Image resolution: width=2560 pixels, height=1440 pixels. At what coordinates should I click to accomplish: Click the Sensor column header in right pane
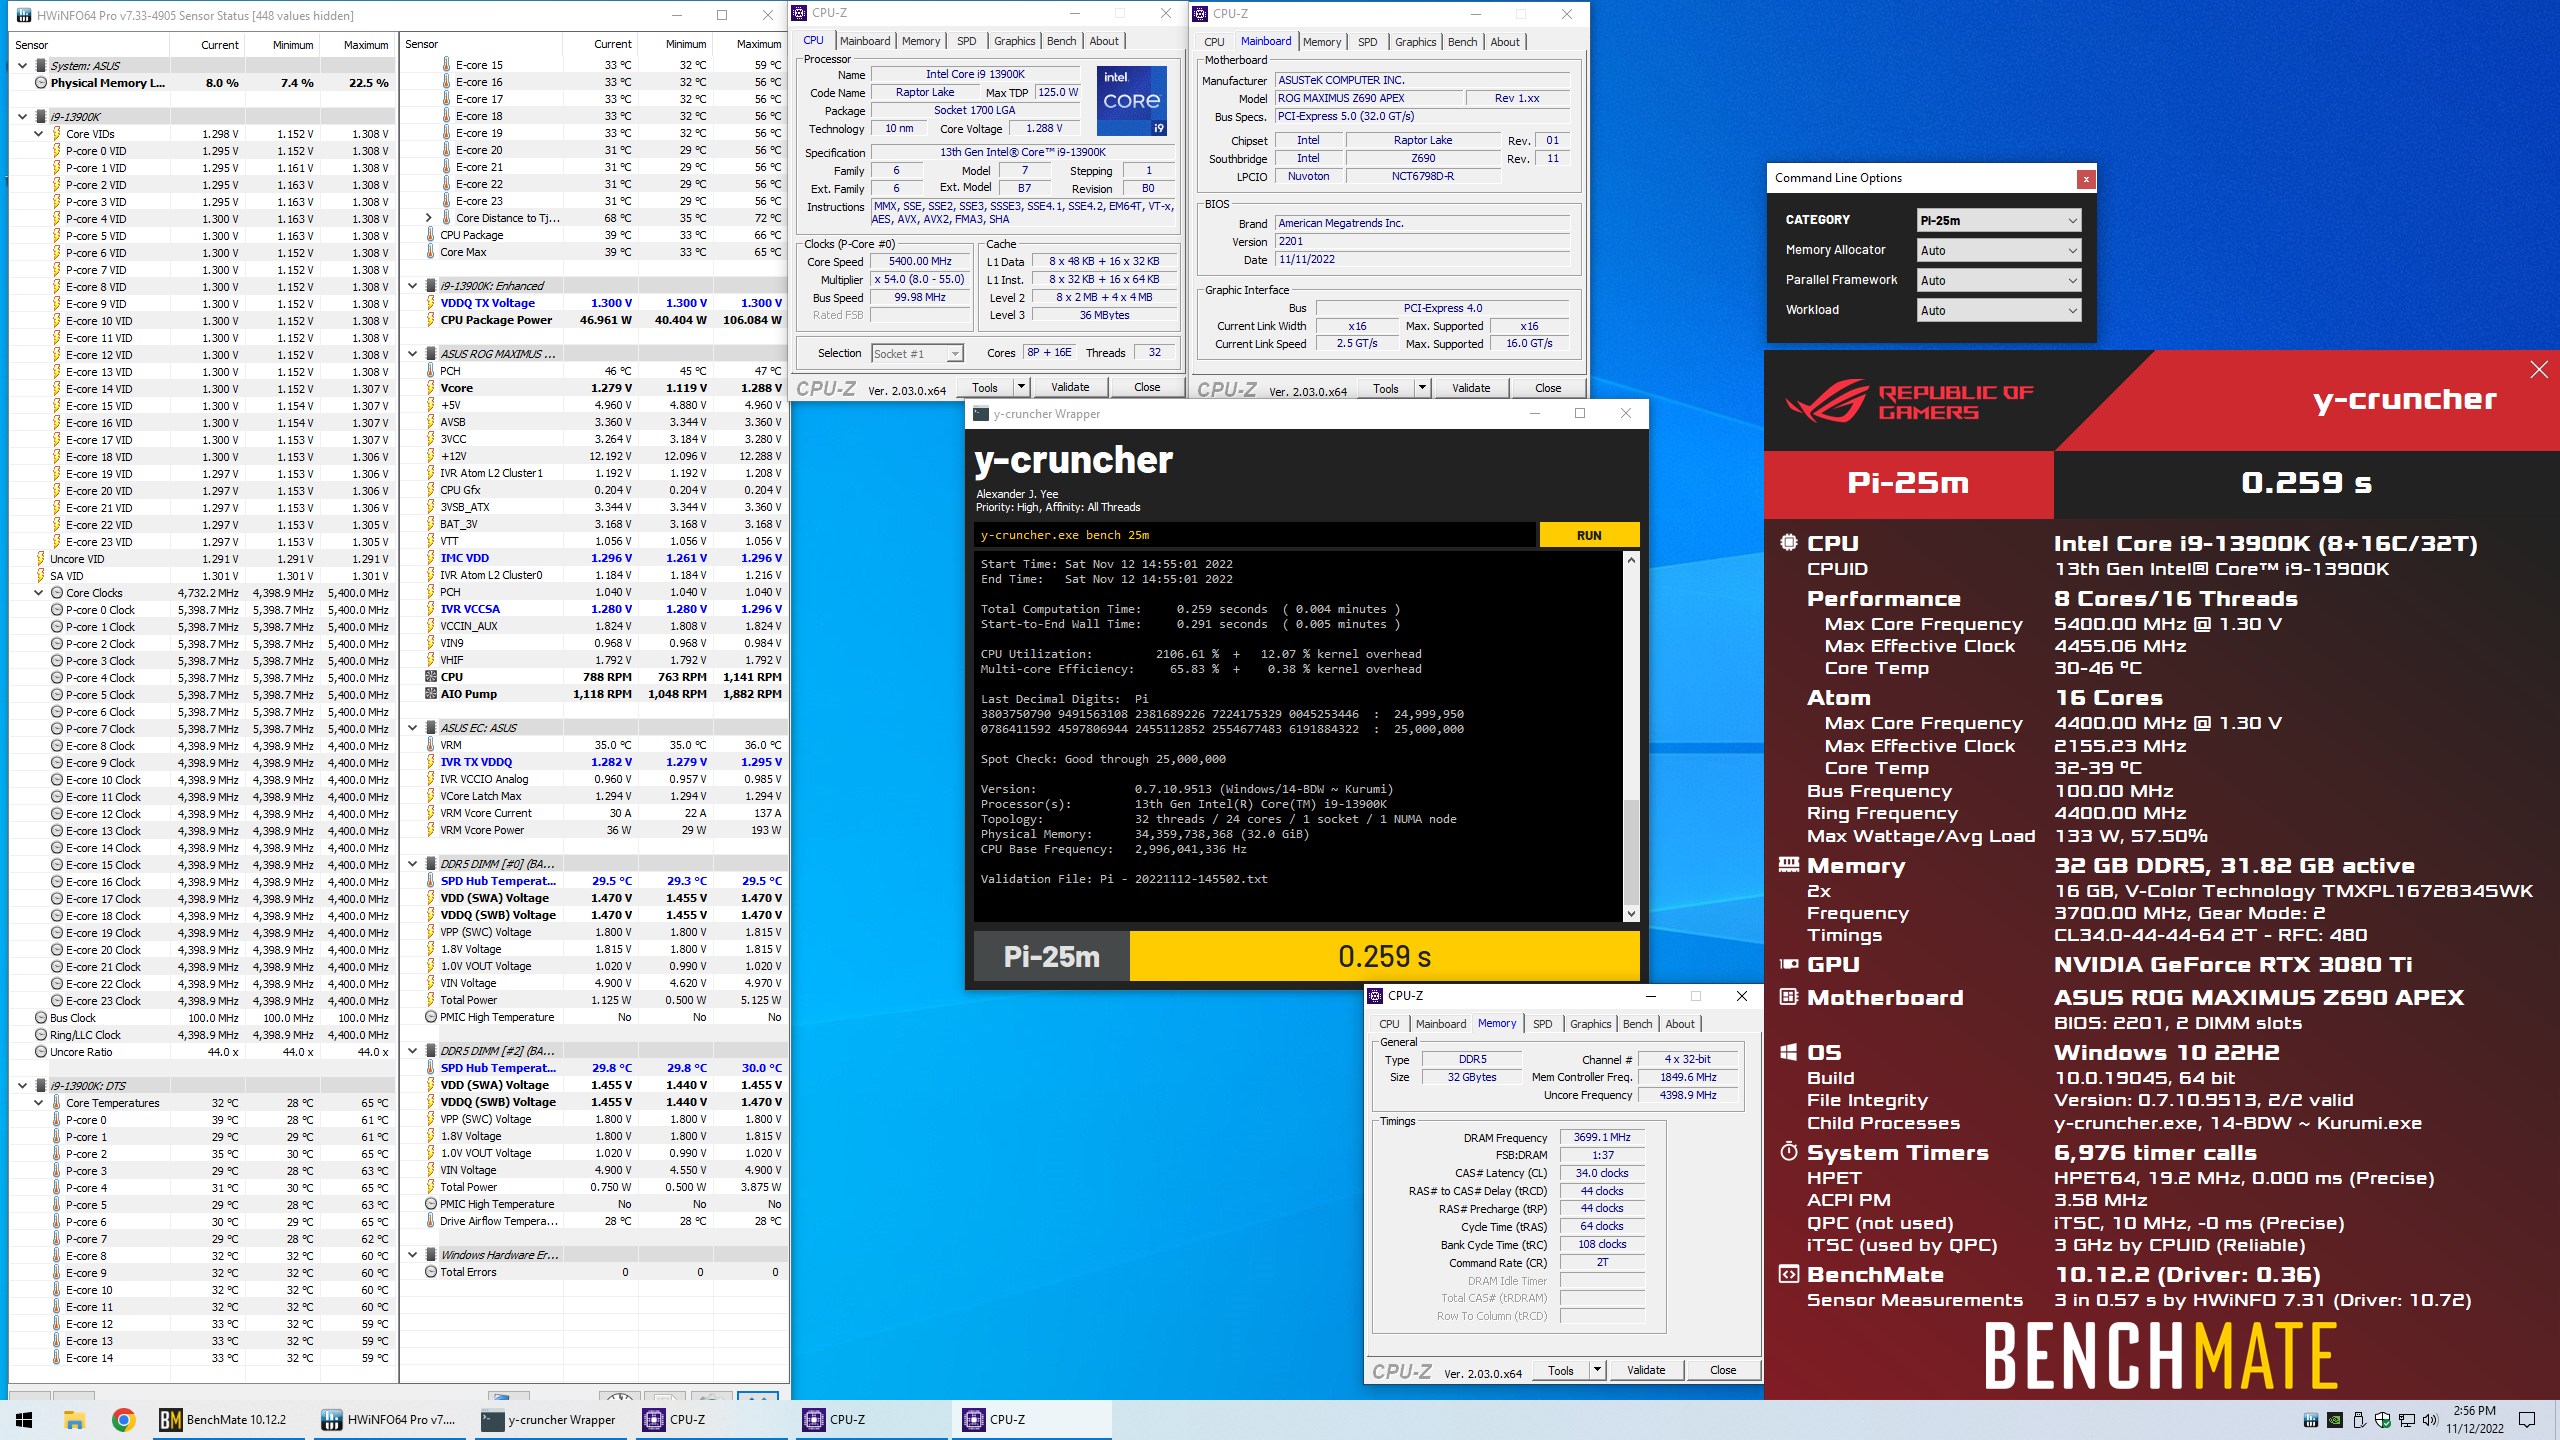coord(481,44)
